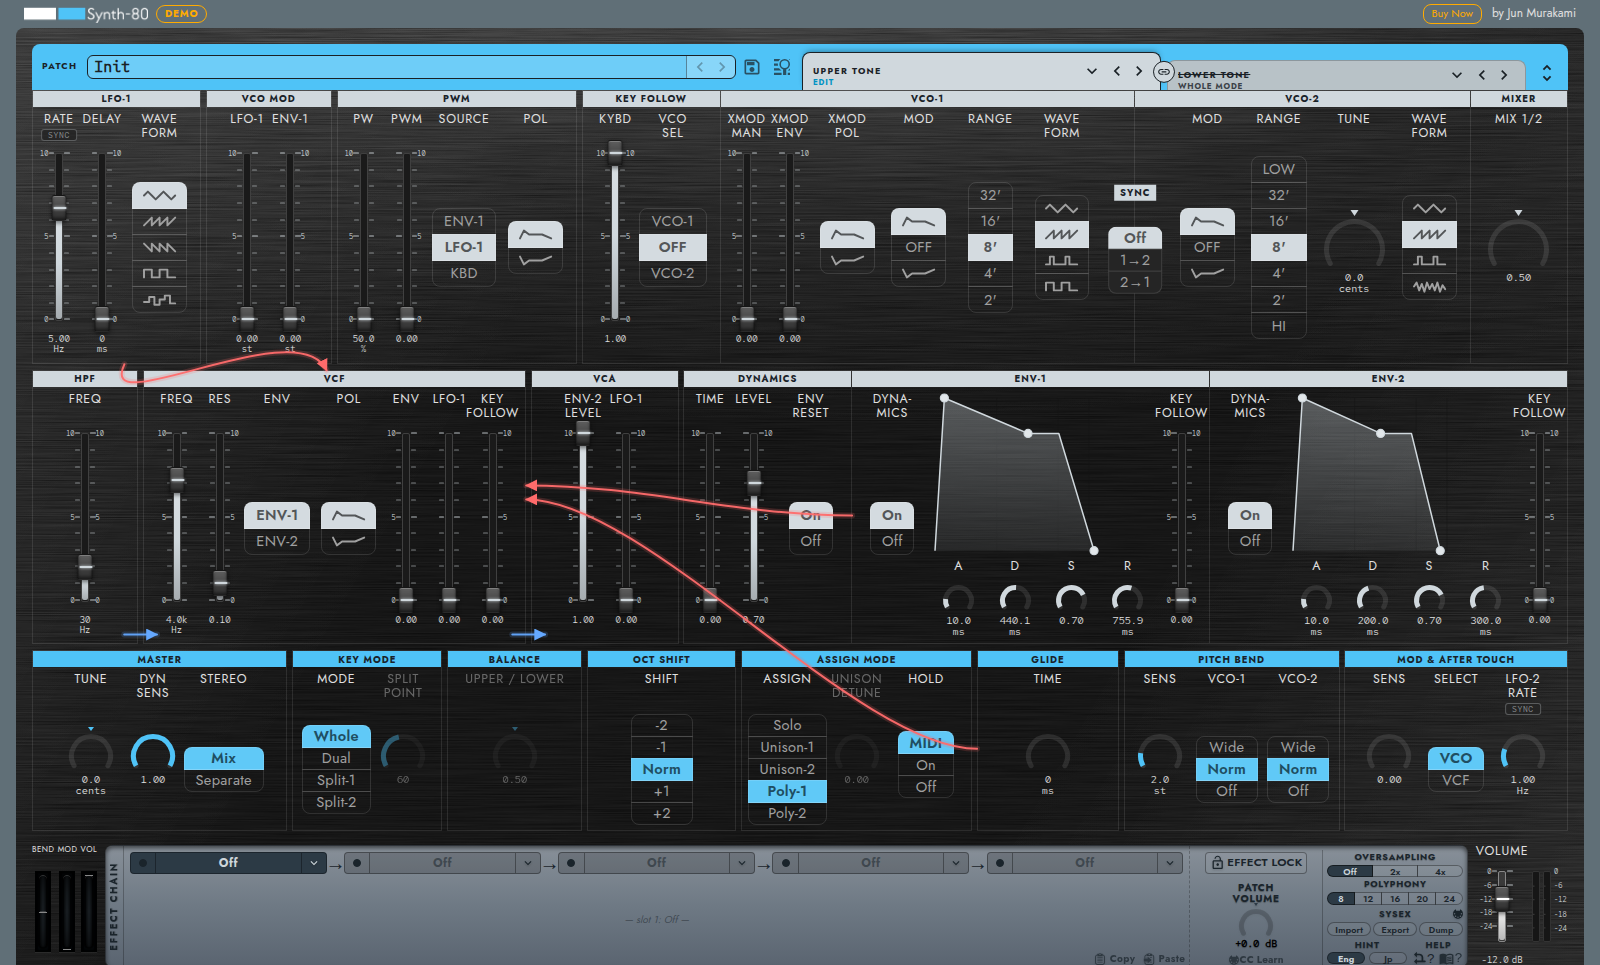Set oversampling to 2x

(x=1395, y=872)
